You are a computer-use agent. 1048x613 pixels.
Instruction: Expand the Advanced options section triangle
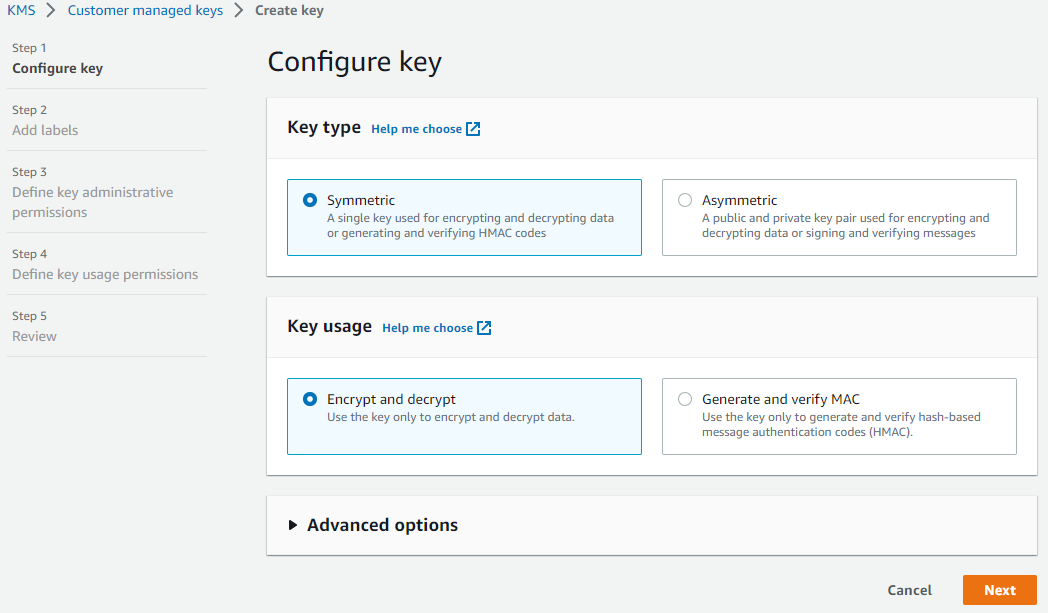(293, 525)
